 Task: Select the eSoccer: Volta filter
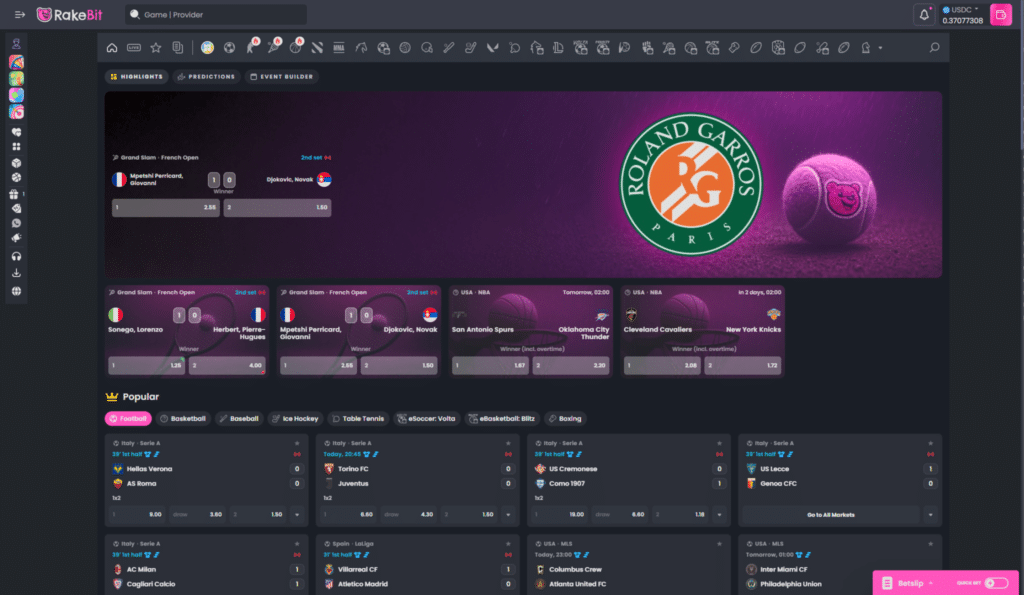point(426,419)
